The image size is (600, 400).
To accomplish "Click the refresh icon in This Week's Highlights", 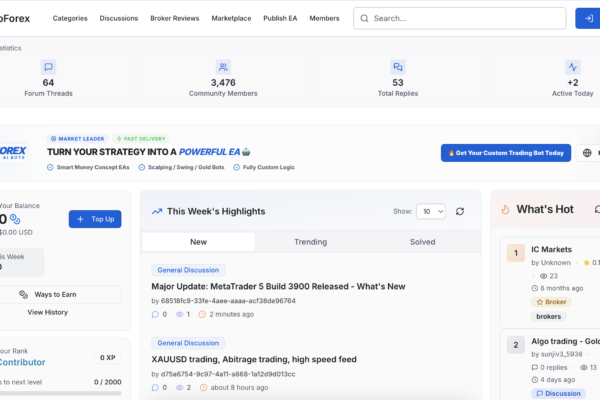I will 460,211.
